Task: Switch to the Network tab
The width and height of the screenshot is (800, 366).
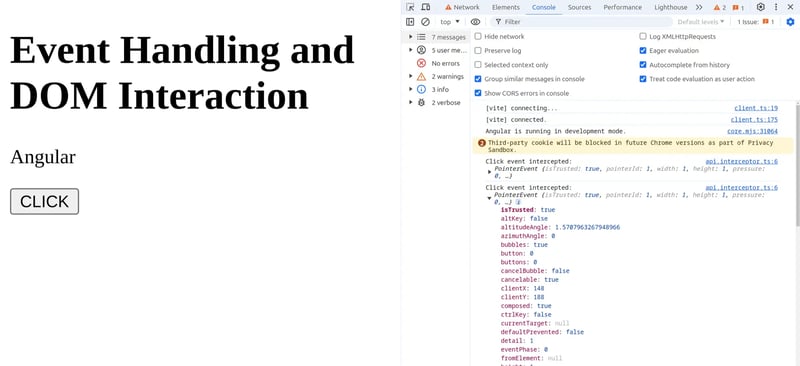Action: click(462, 7)
